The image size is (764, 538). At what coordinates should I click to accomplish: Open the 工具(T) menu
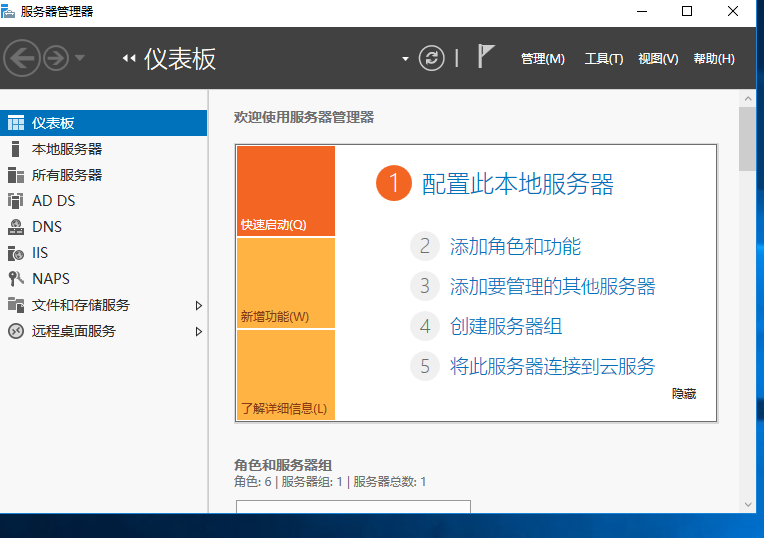[604, 59]
